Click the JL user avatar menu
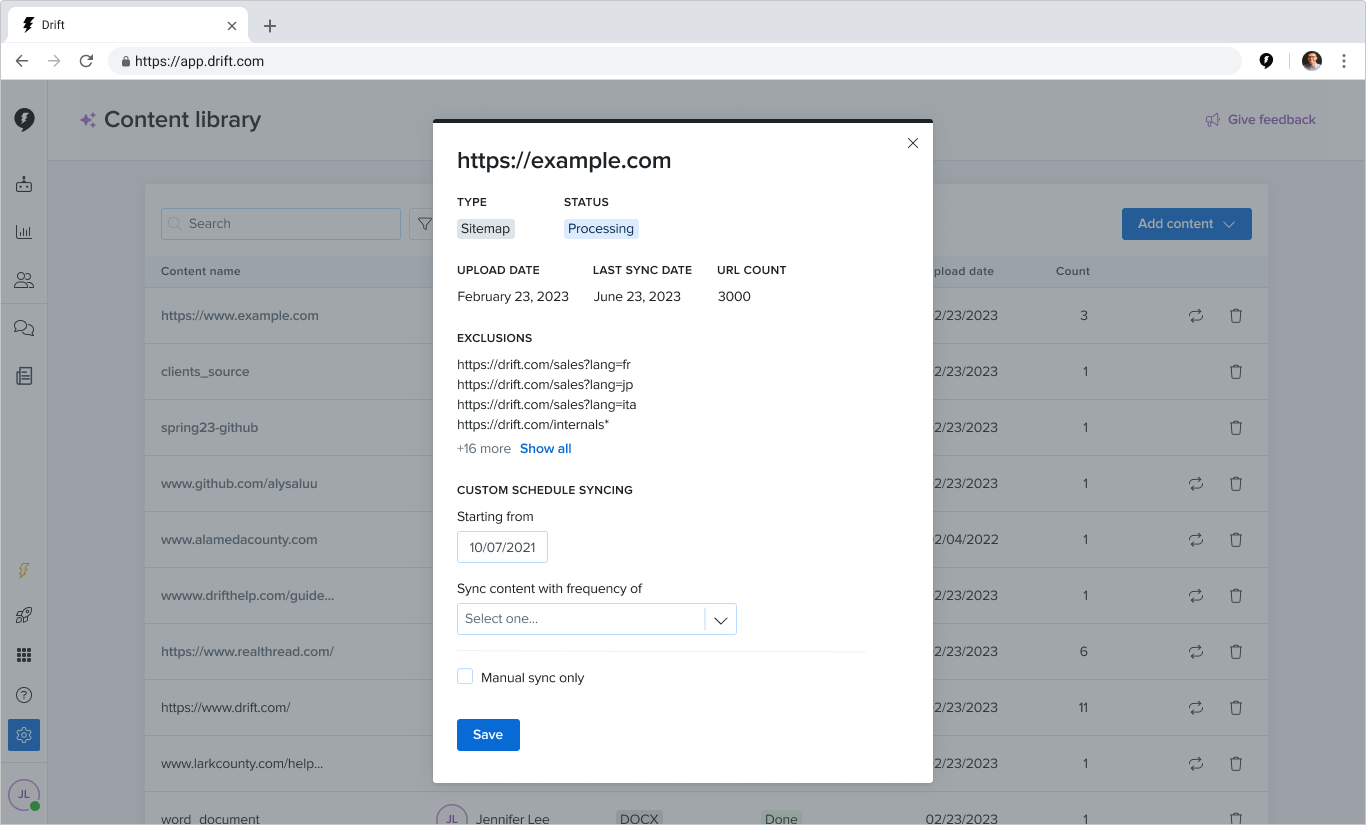Viewport: 1366px width, 825px height. (x=24, y=794)
